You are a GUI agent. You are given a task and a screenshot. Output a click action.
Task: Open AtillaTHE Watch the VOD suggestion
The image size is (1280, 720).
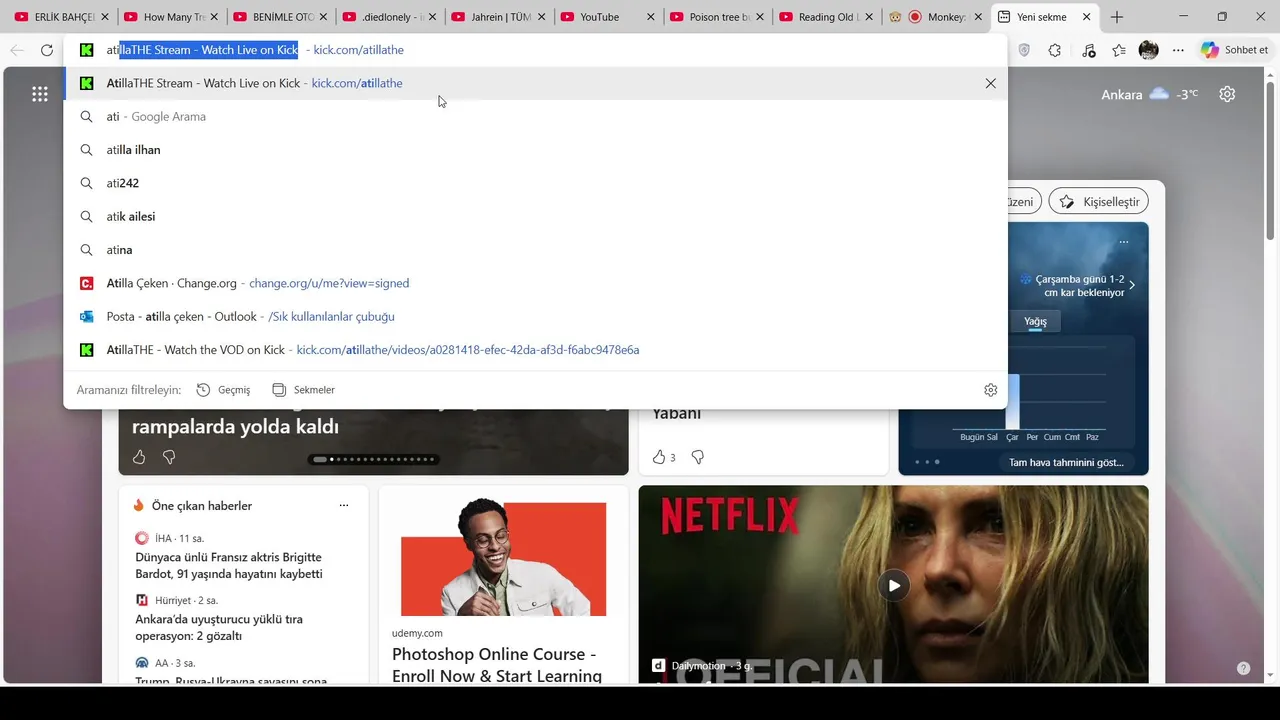coord(535,350)
